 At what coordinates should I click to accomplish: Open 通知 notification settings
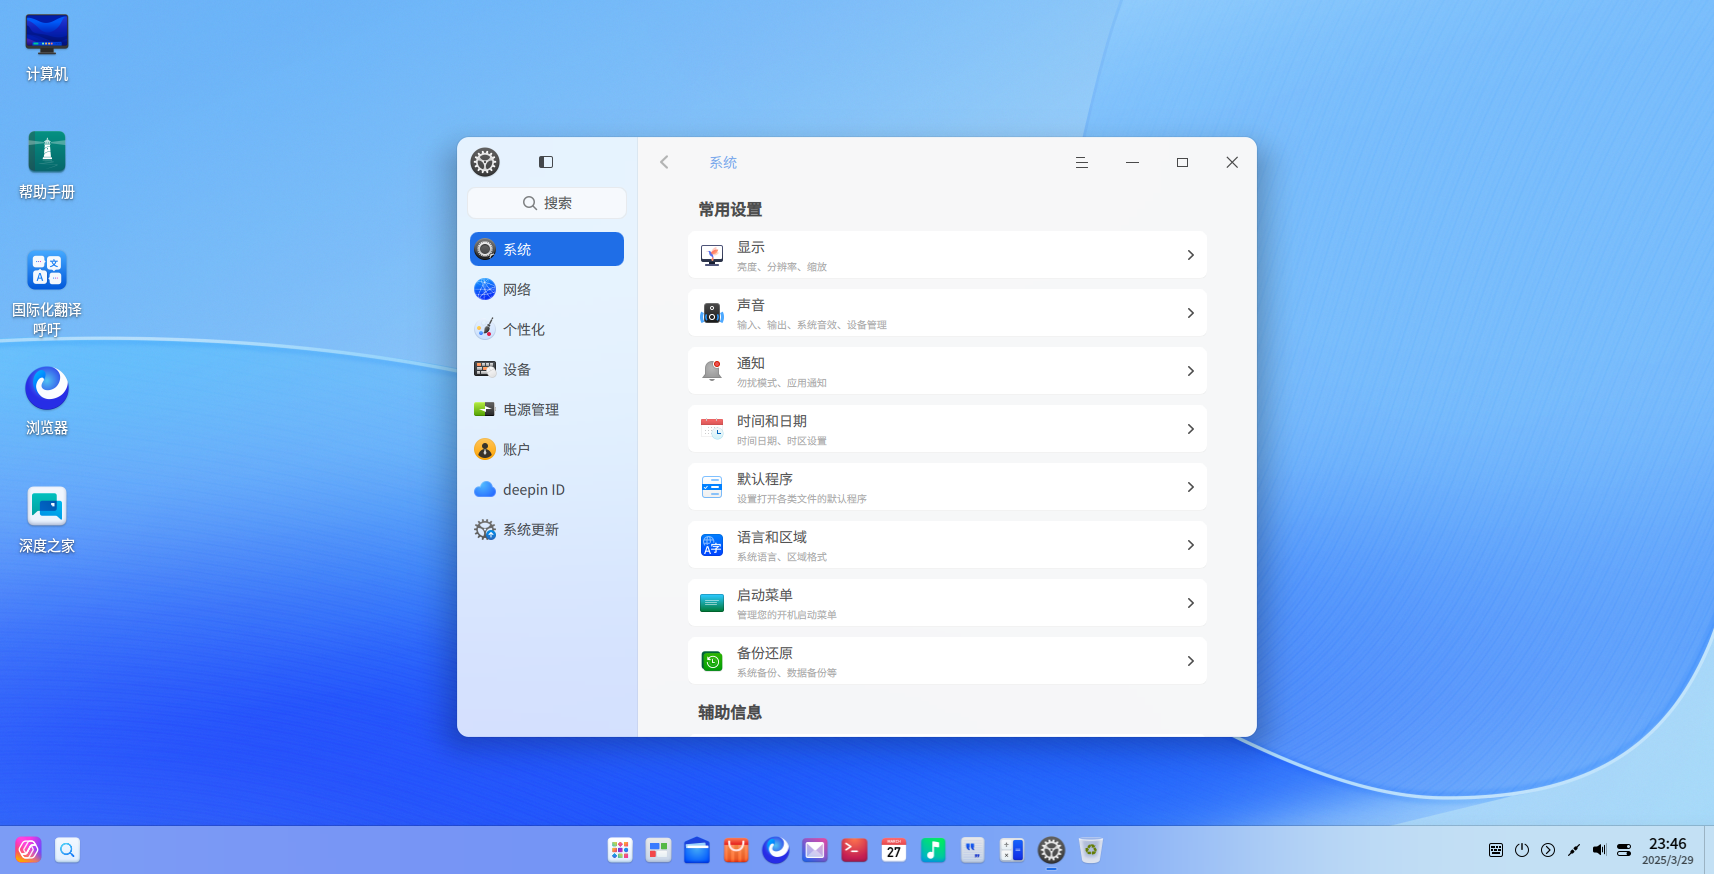(x=946, y=371)
